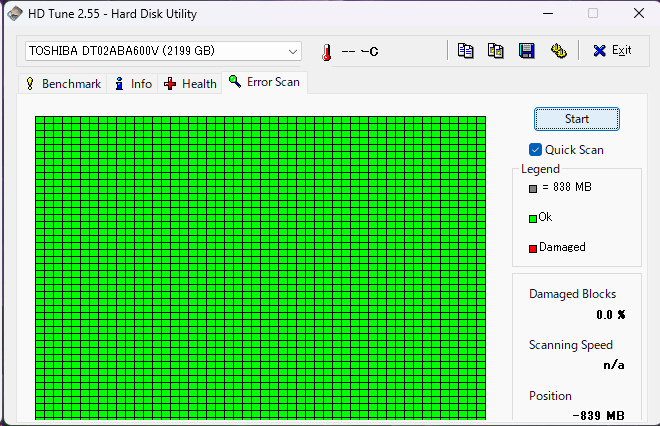
Task: Click the Exit button in toolbar
Action: point(612,51)
